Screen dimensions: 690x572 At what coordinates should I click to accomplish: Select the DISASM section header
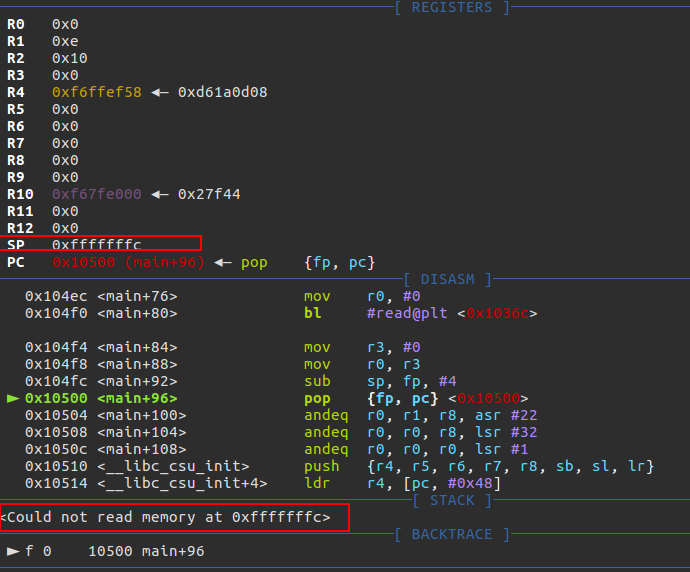coord(448,279)
